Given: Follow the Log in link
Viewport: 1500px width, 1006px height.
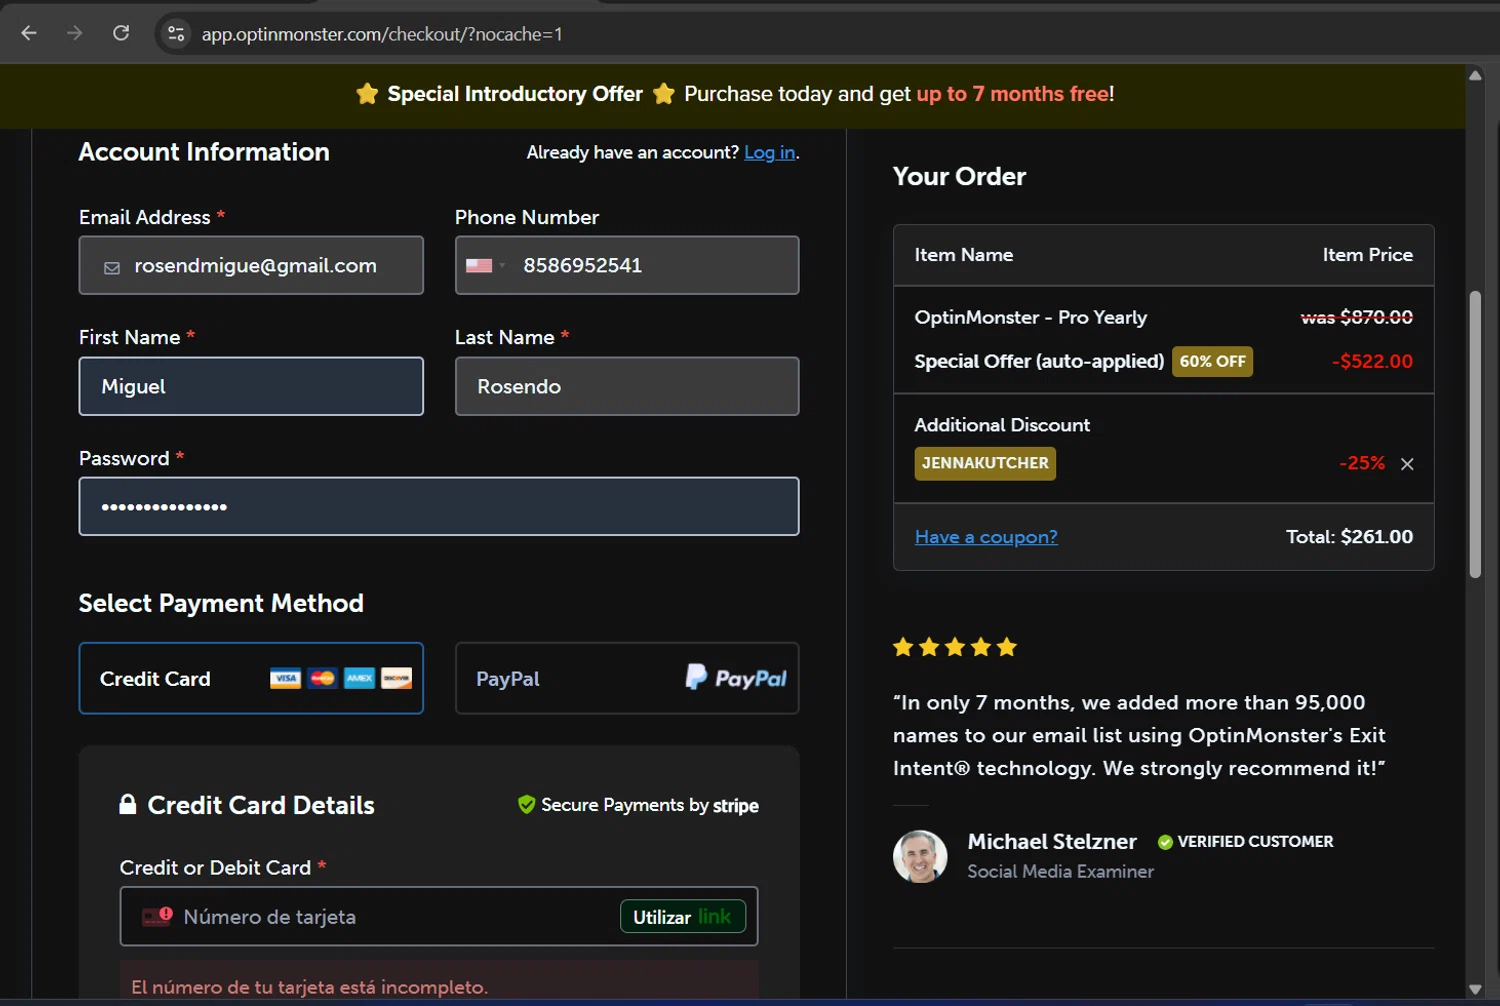Looking at the screenshot, I should 770,152.
